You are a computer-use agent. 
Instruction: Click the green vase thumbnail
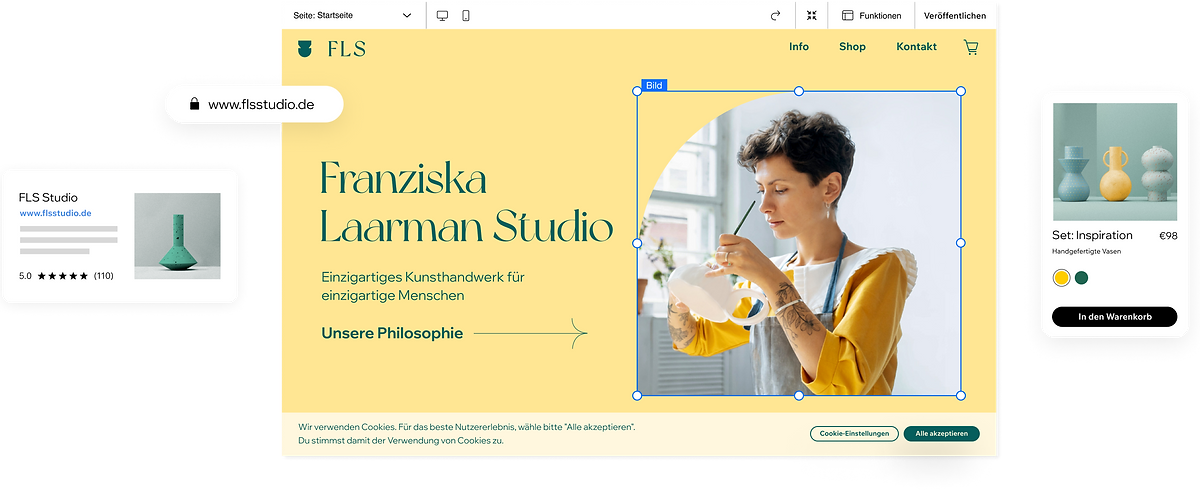(x=178, y=236)
